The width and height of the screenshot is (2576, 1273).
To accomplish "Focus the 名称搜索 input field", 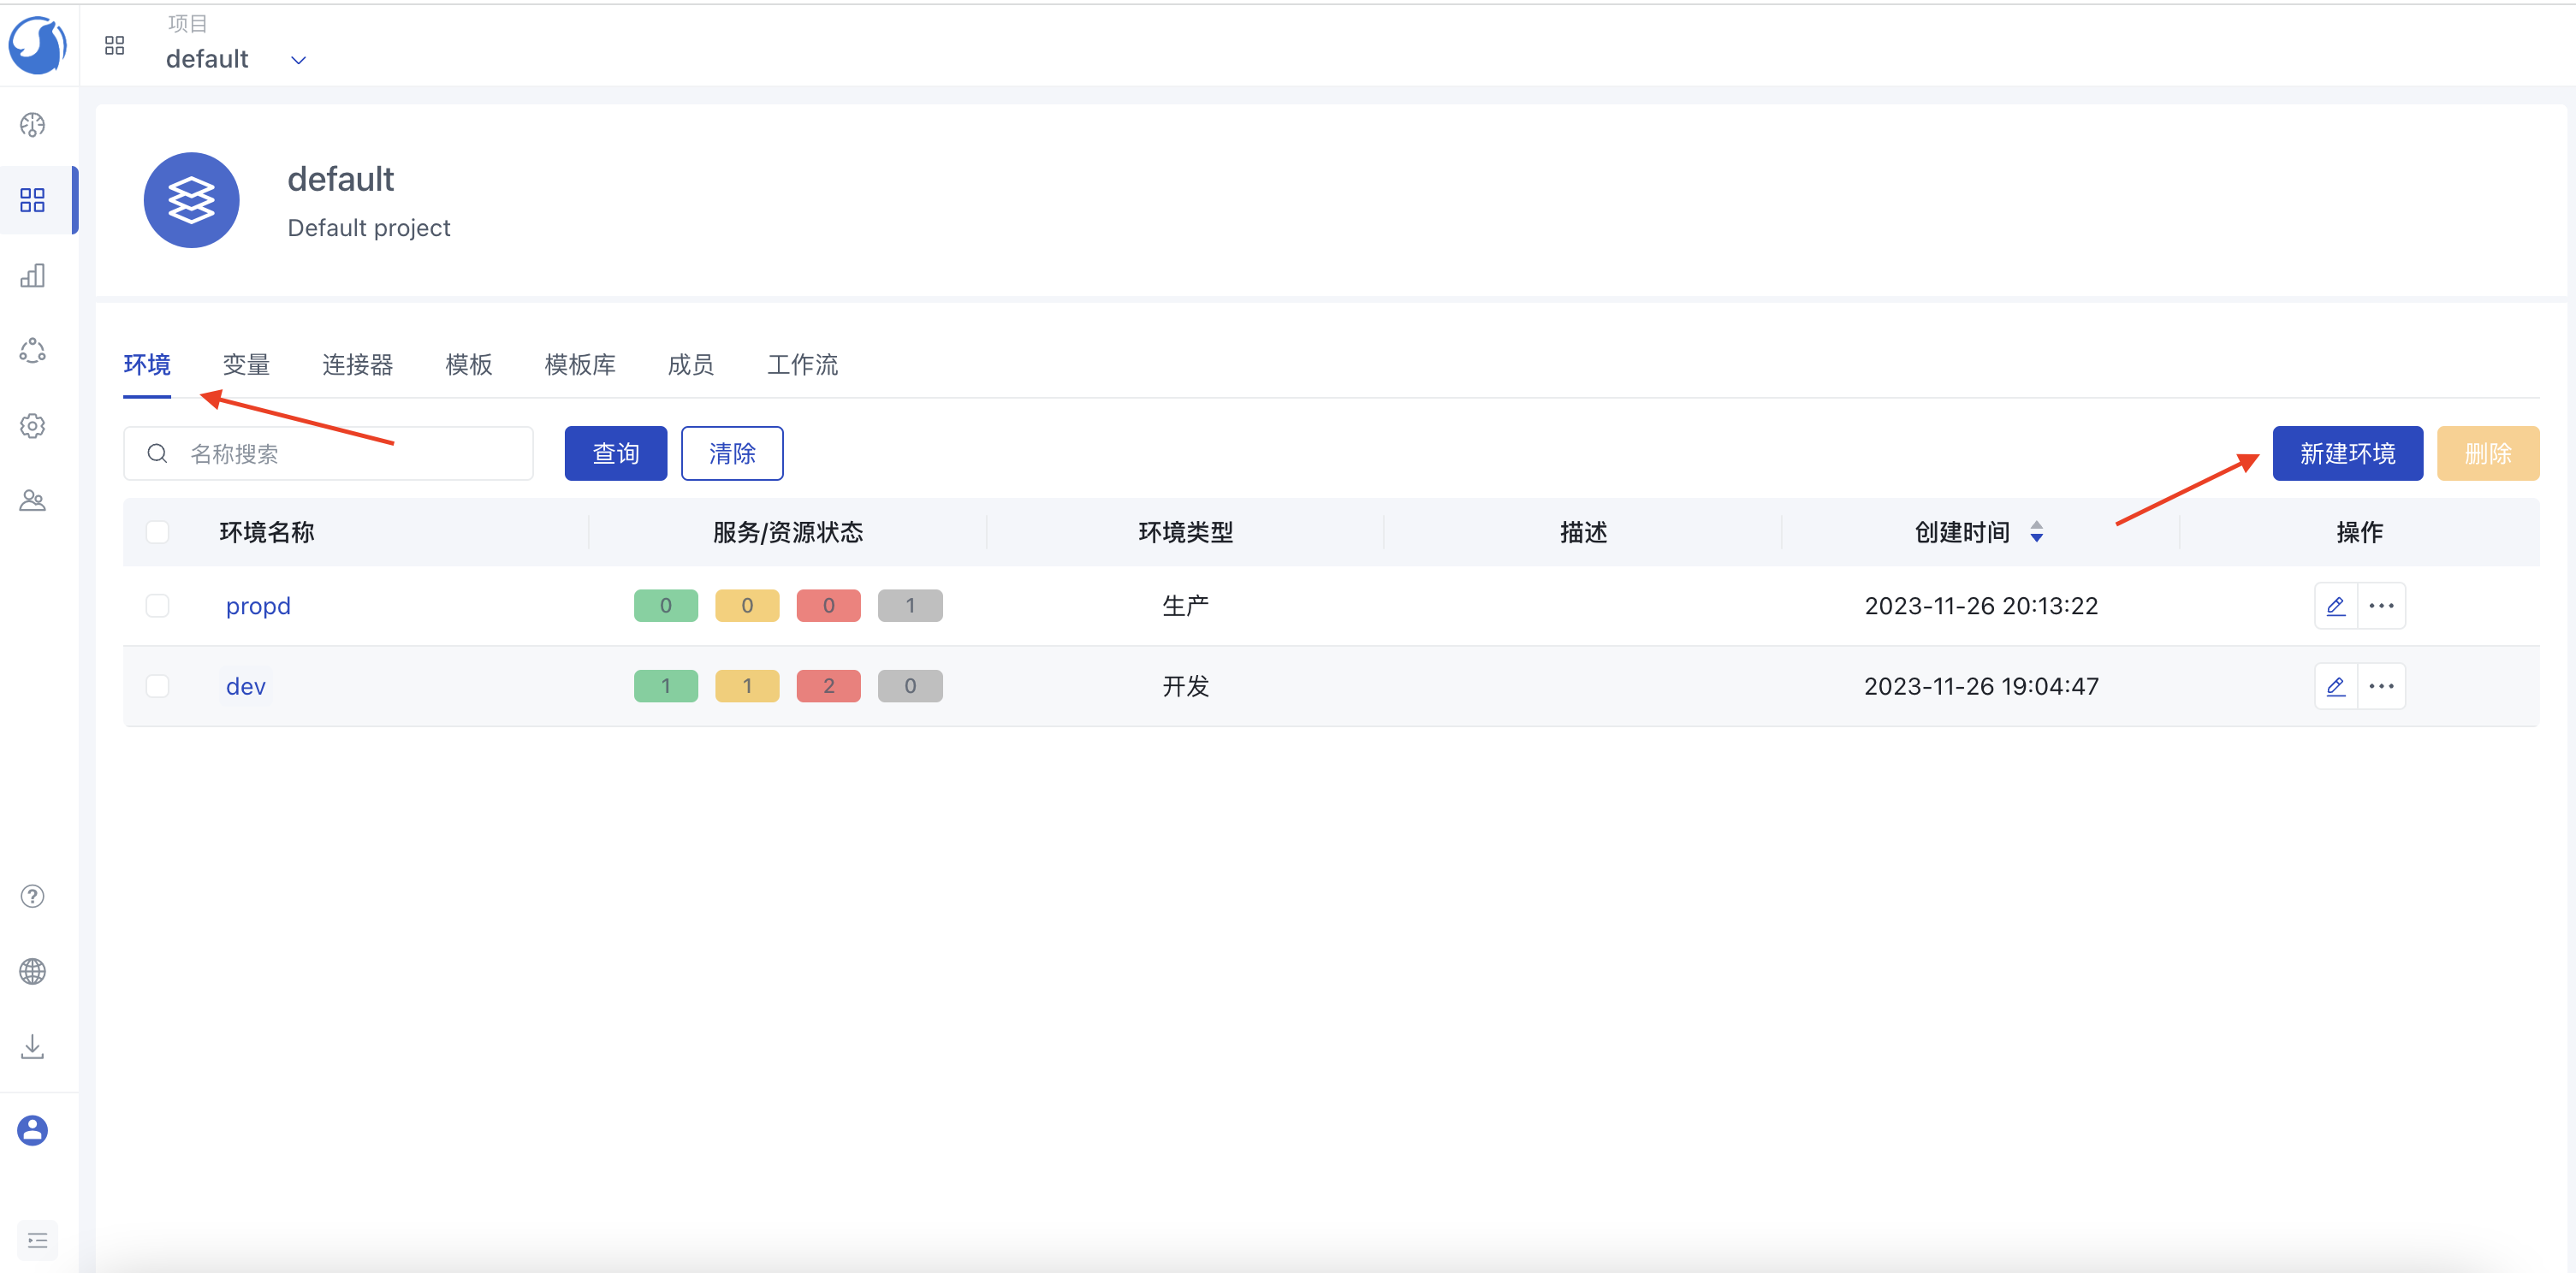I will point(328,453).
